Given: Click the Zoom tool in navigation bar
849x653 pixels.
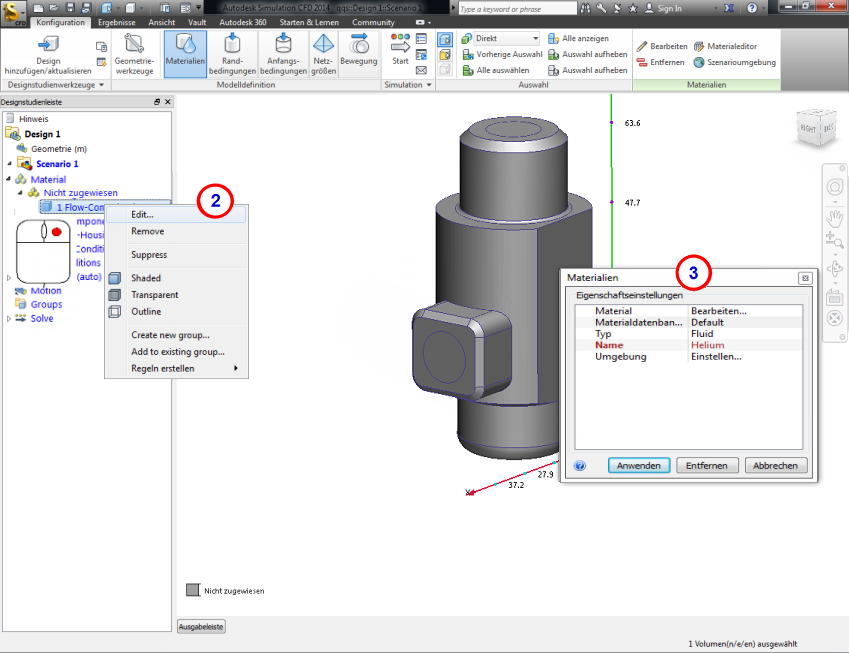Looking at the screenshot, I should 834,240.
